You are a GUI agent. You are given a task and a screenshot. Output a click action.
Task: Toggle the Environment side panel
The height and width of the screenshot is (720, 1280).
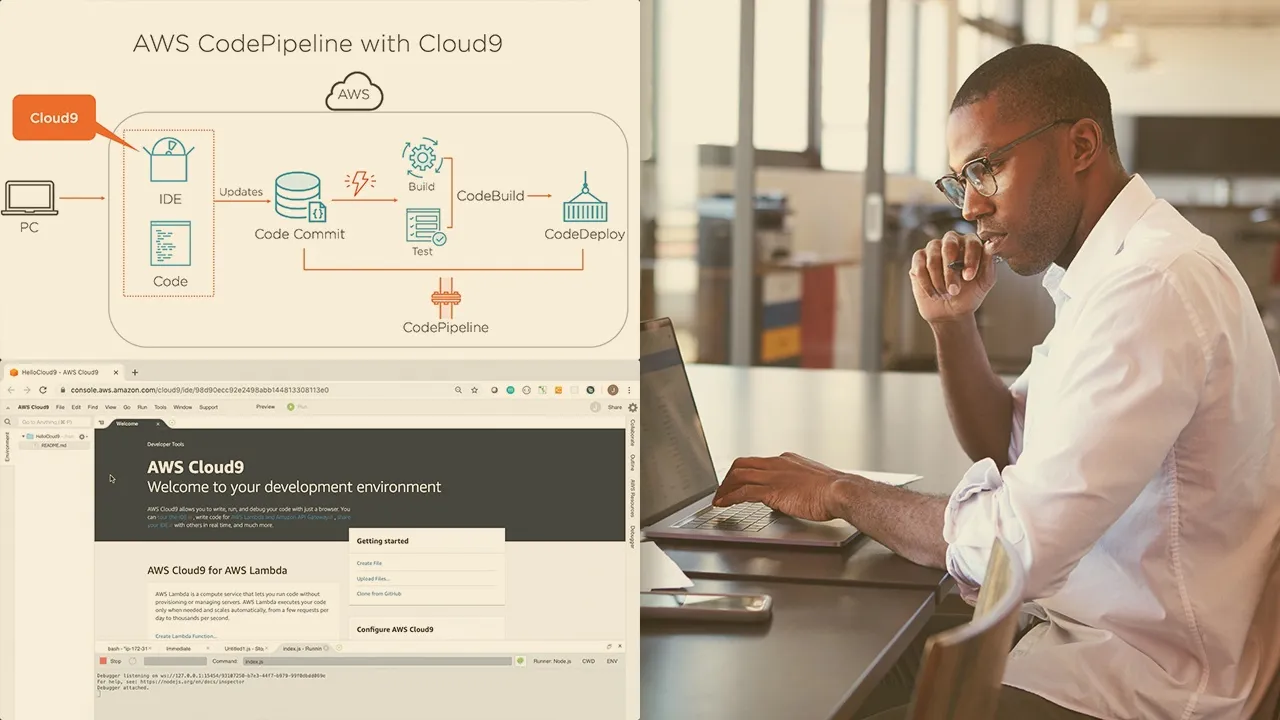pos(7,447)
